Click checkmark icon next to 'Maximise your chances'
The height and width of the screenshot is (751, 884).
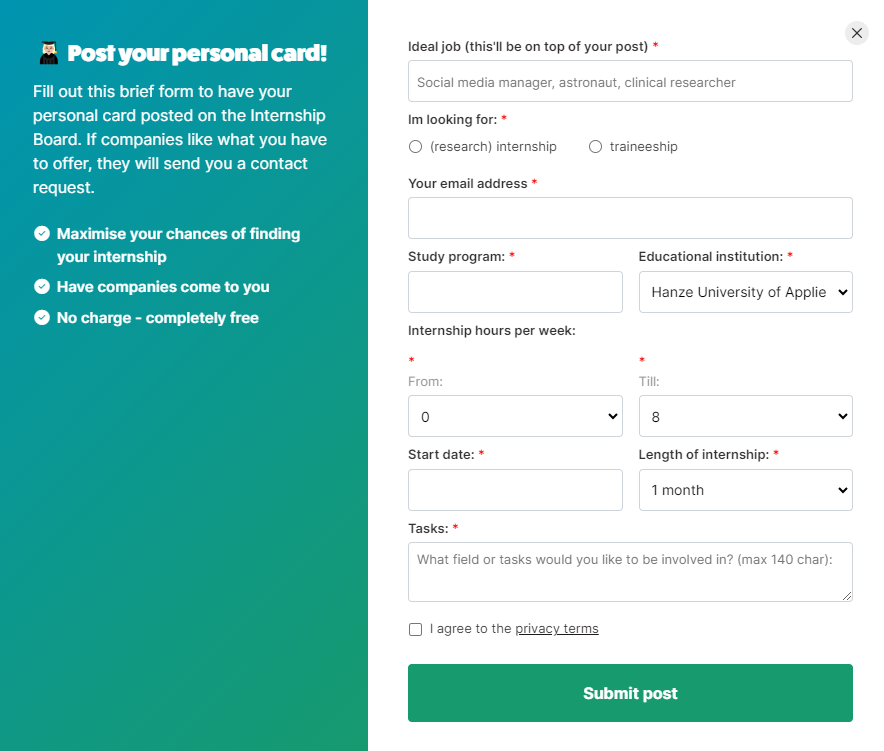42,234
